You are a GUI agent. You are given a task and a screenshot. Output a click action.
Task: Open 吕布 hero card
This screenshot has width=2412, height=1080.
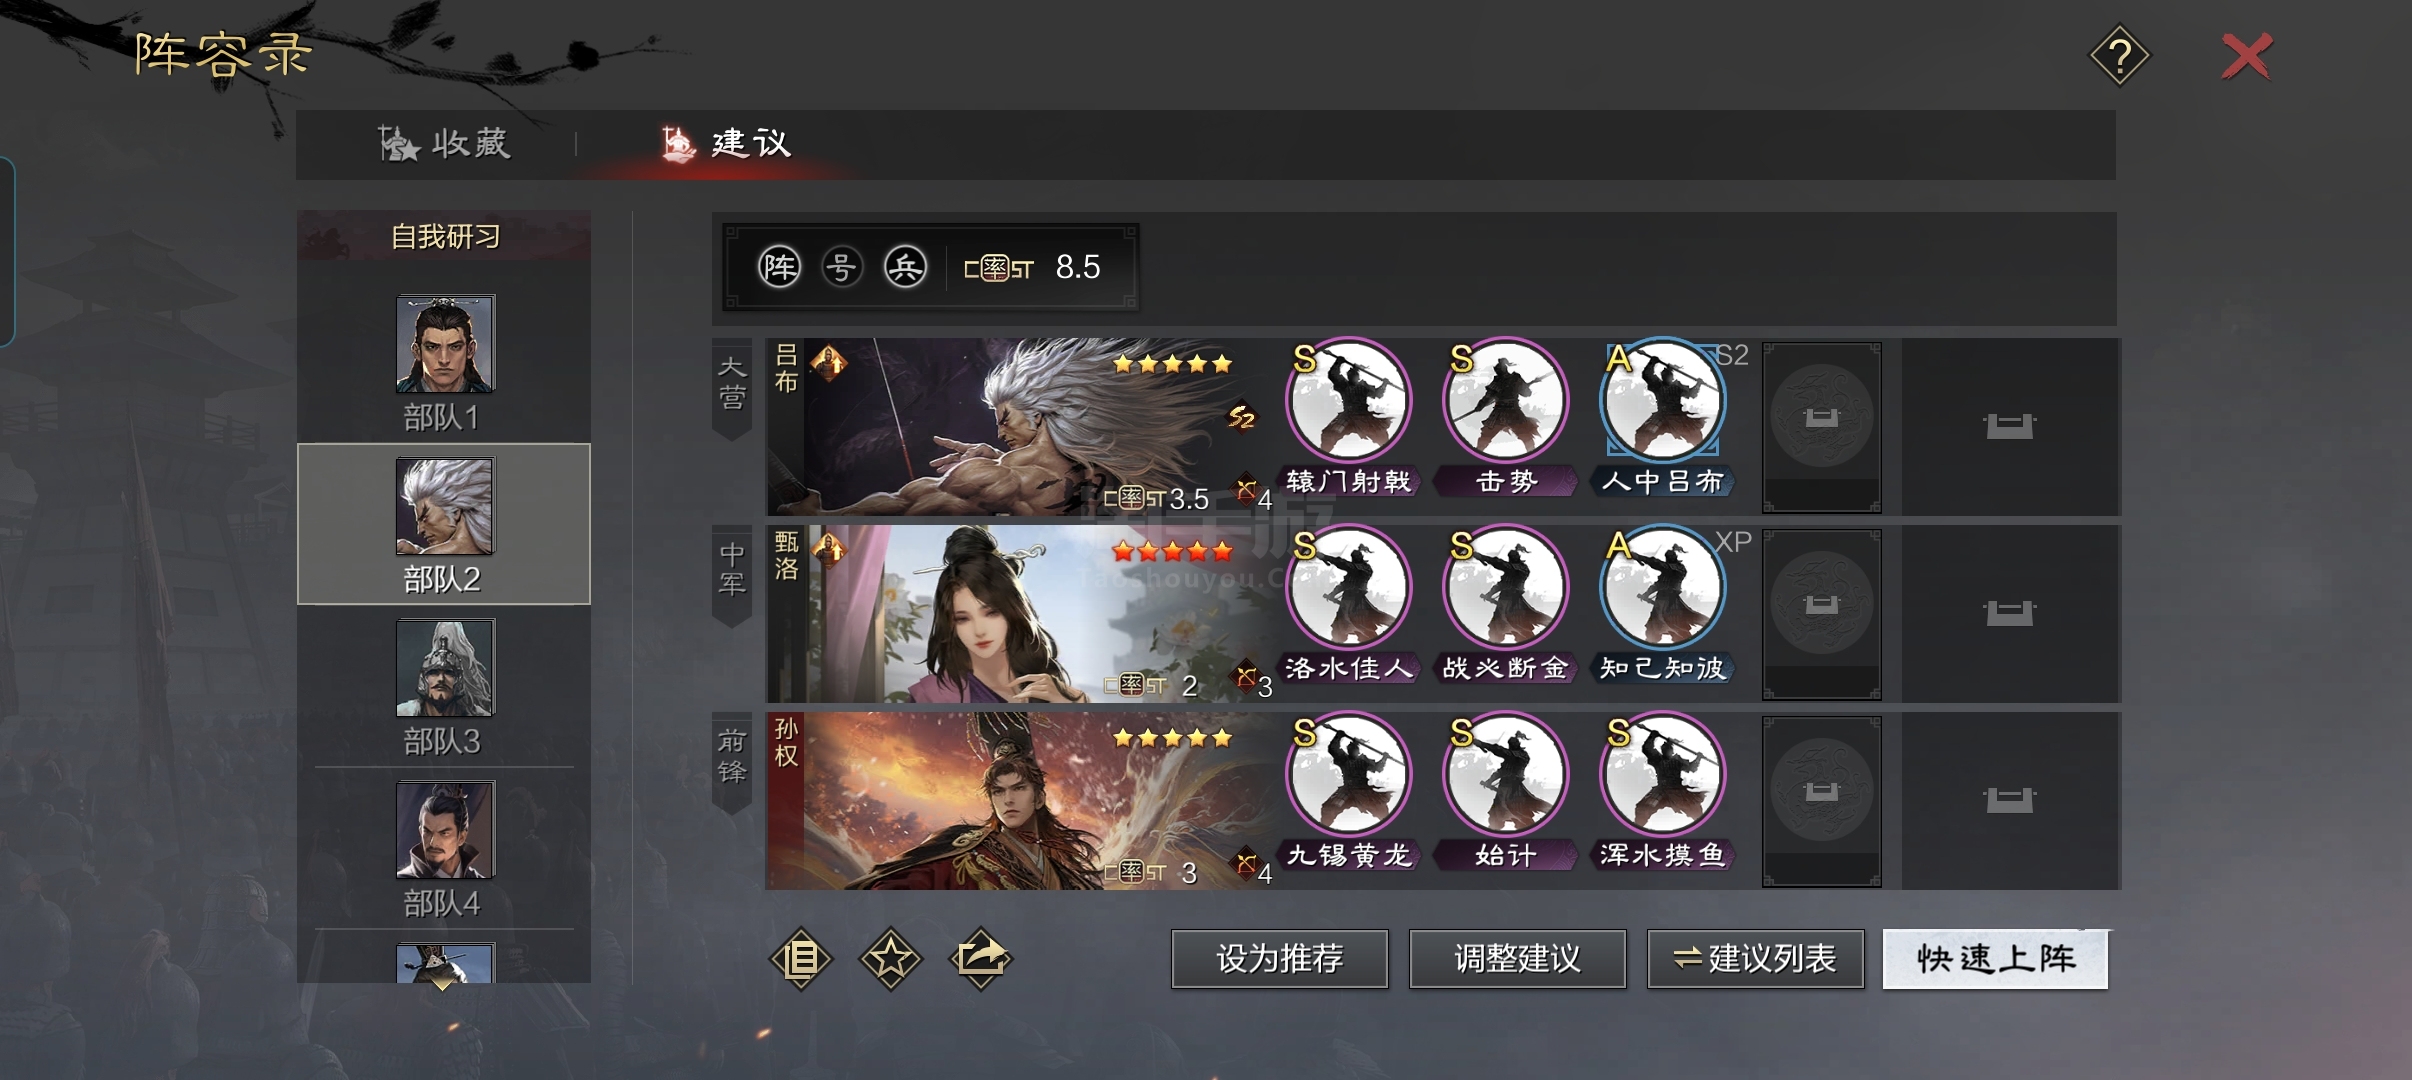[1020, 427]
